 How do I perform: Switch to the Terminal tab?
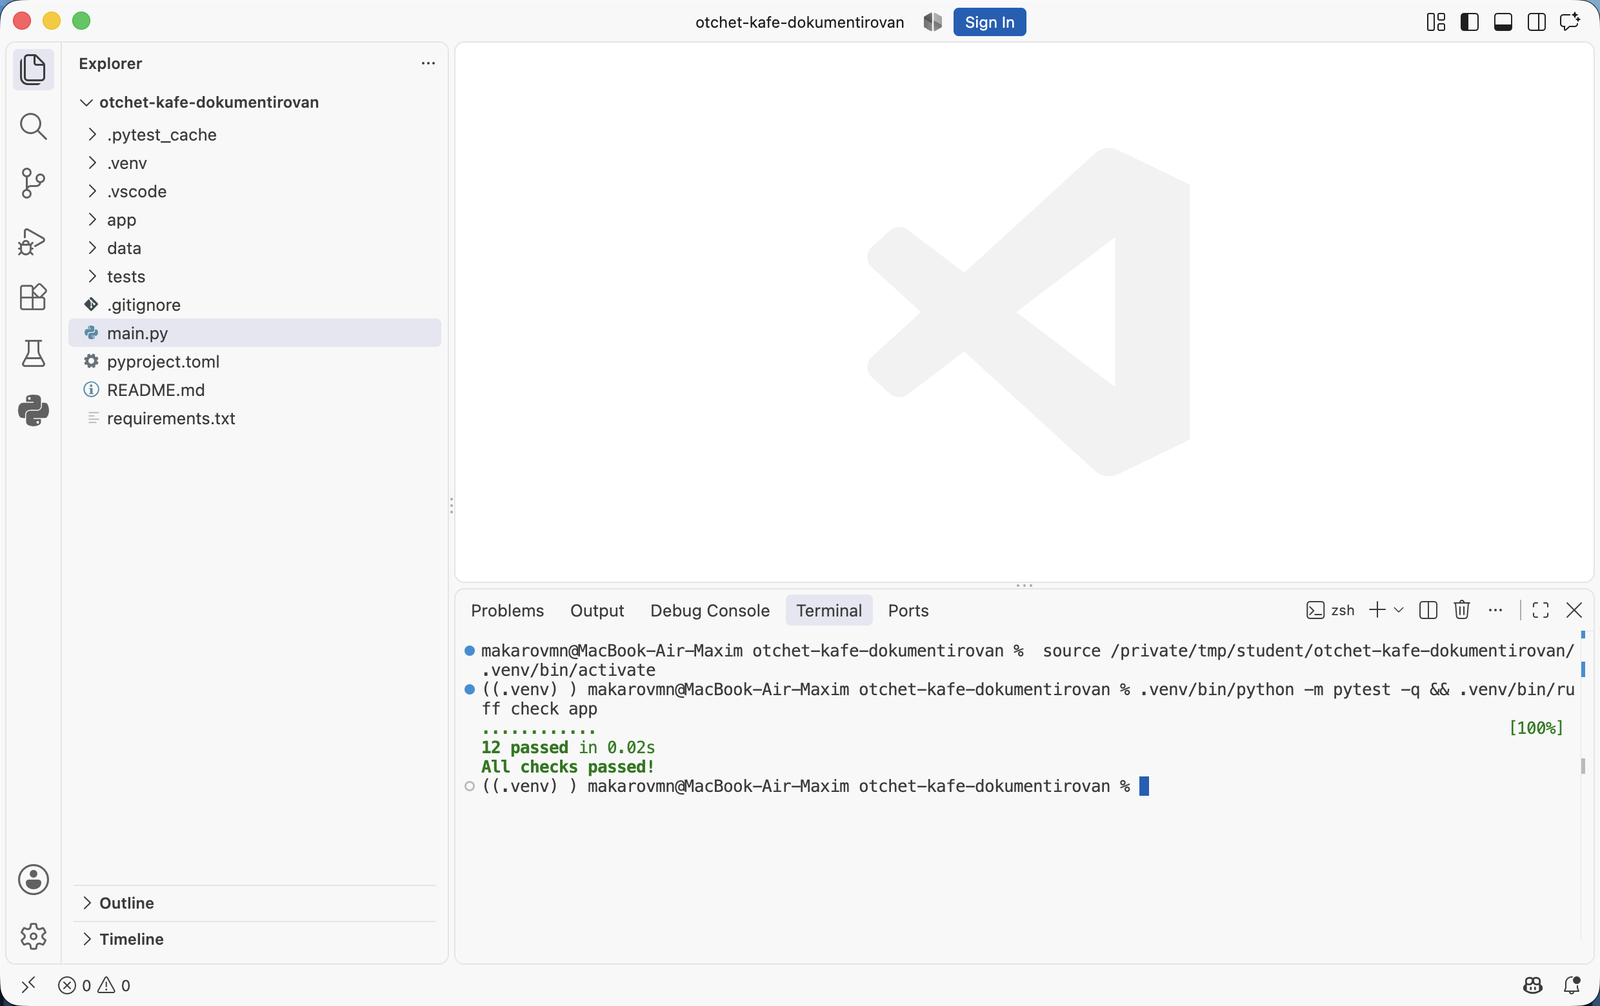coord(829,610)
